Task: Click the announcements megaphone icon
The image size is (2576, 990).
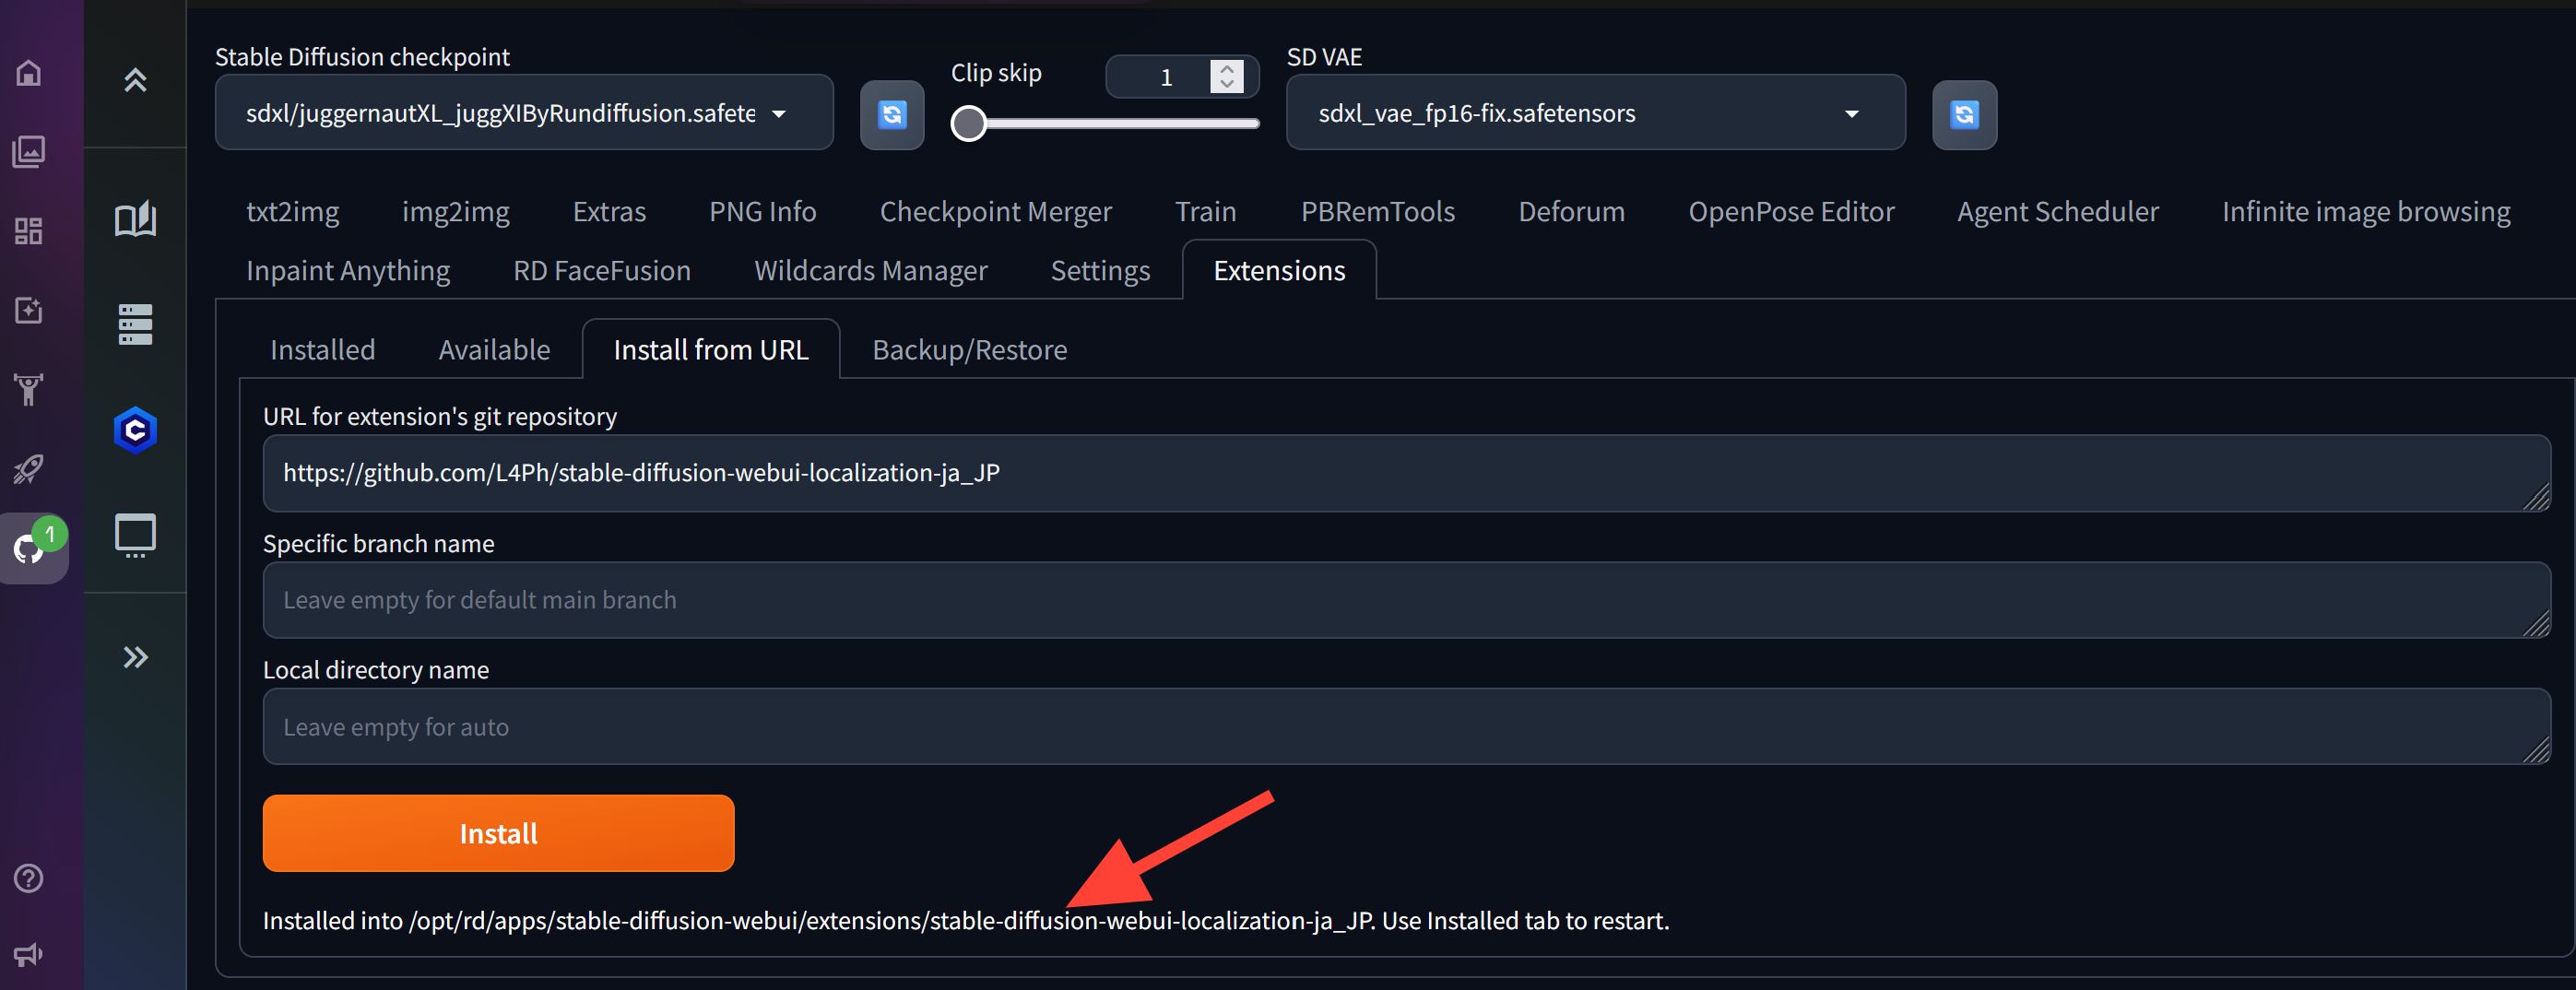Action: [28, 954]
